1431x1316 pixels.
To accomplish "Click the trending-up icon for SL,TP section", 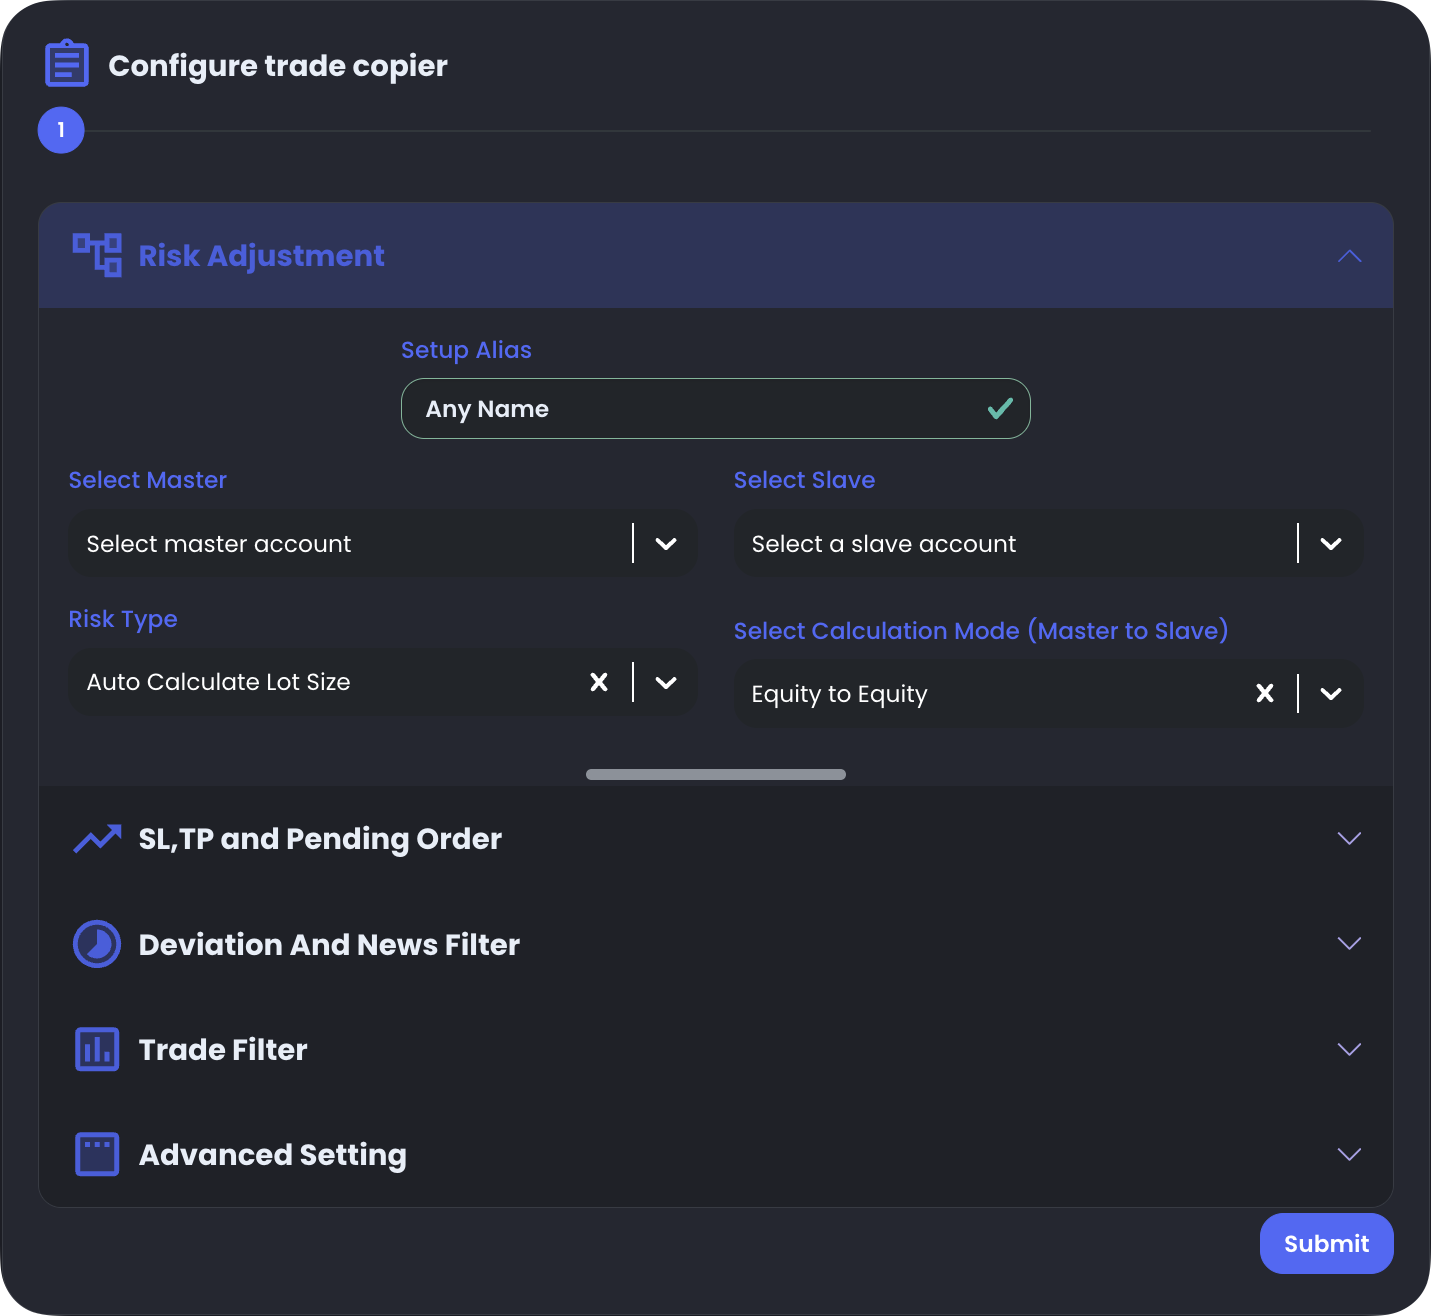I will 97,839.
